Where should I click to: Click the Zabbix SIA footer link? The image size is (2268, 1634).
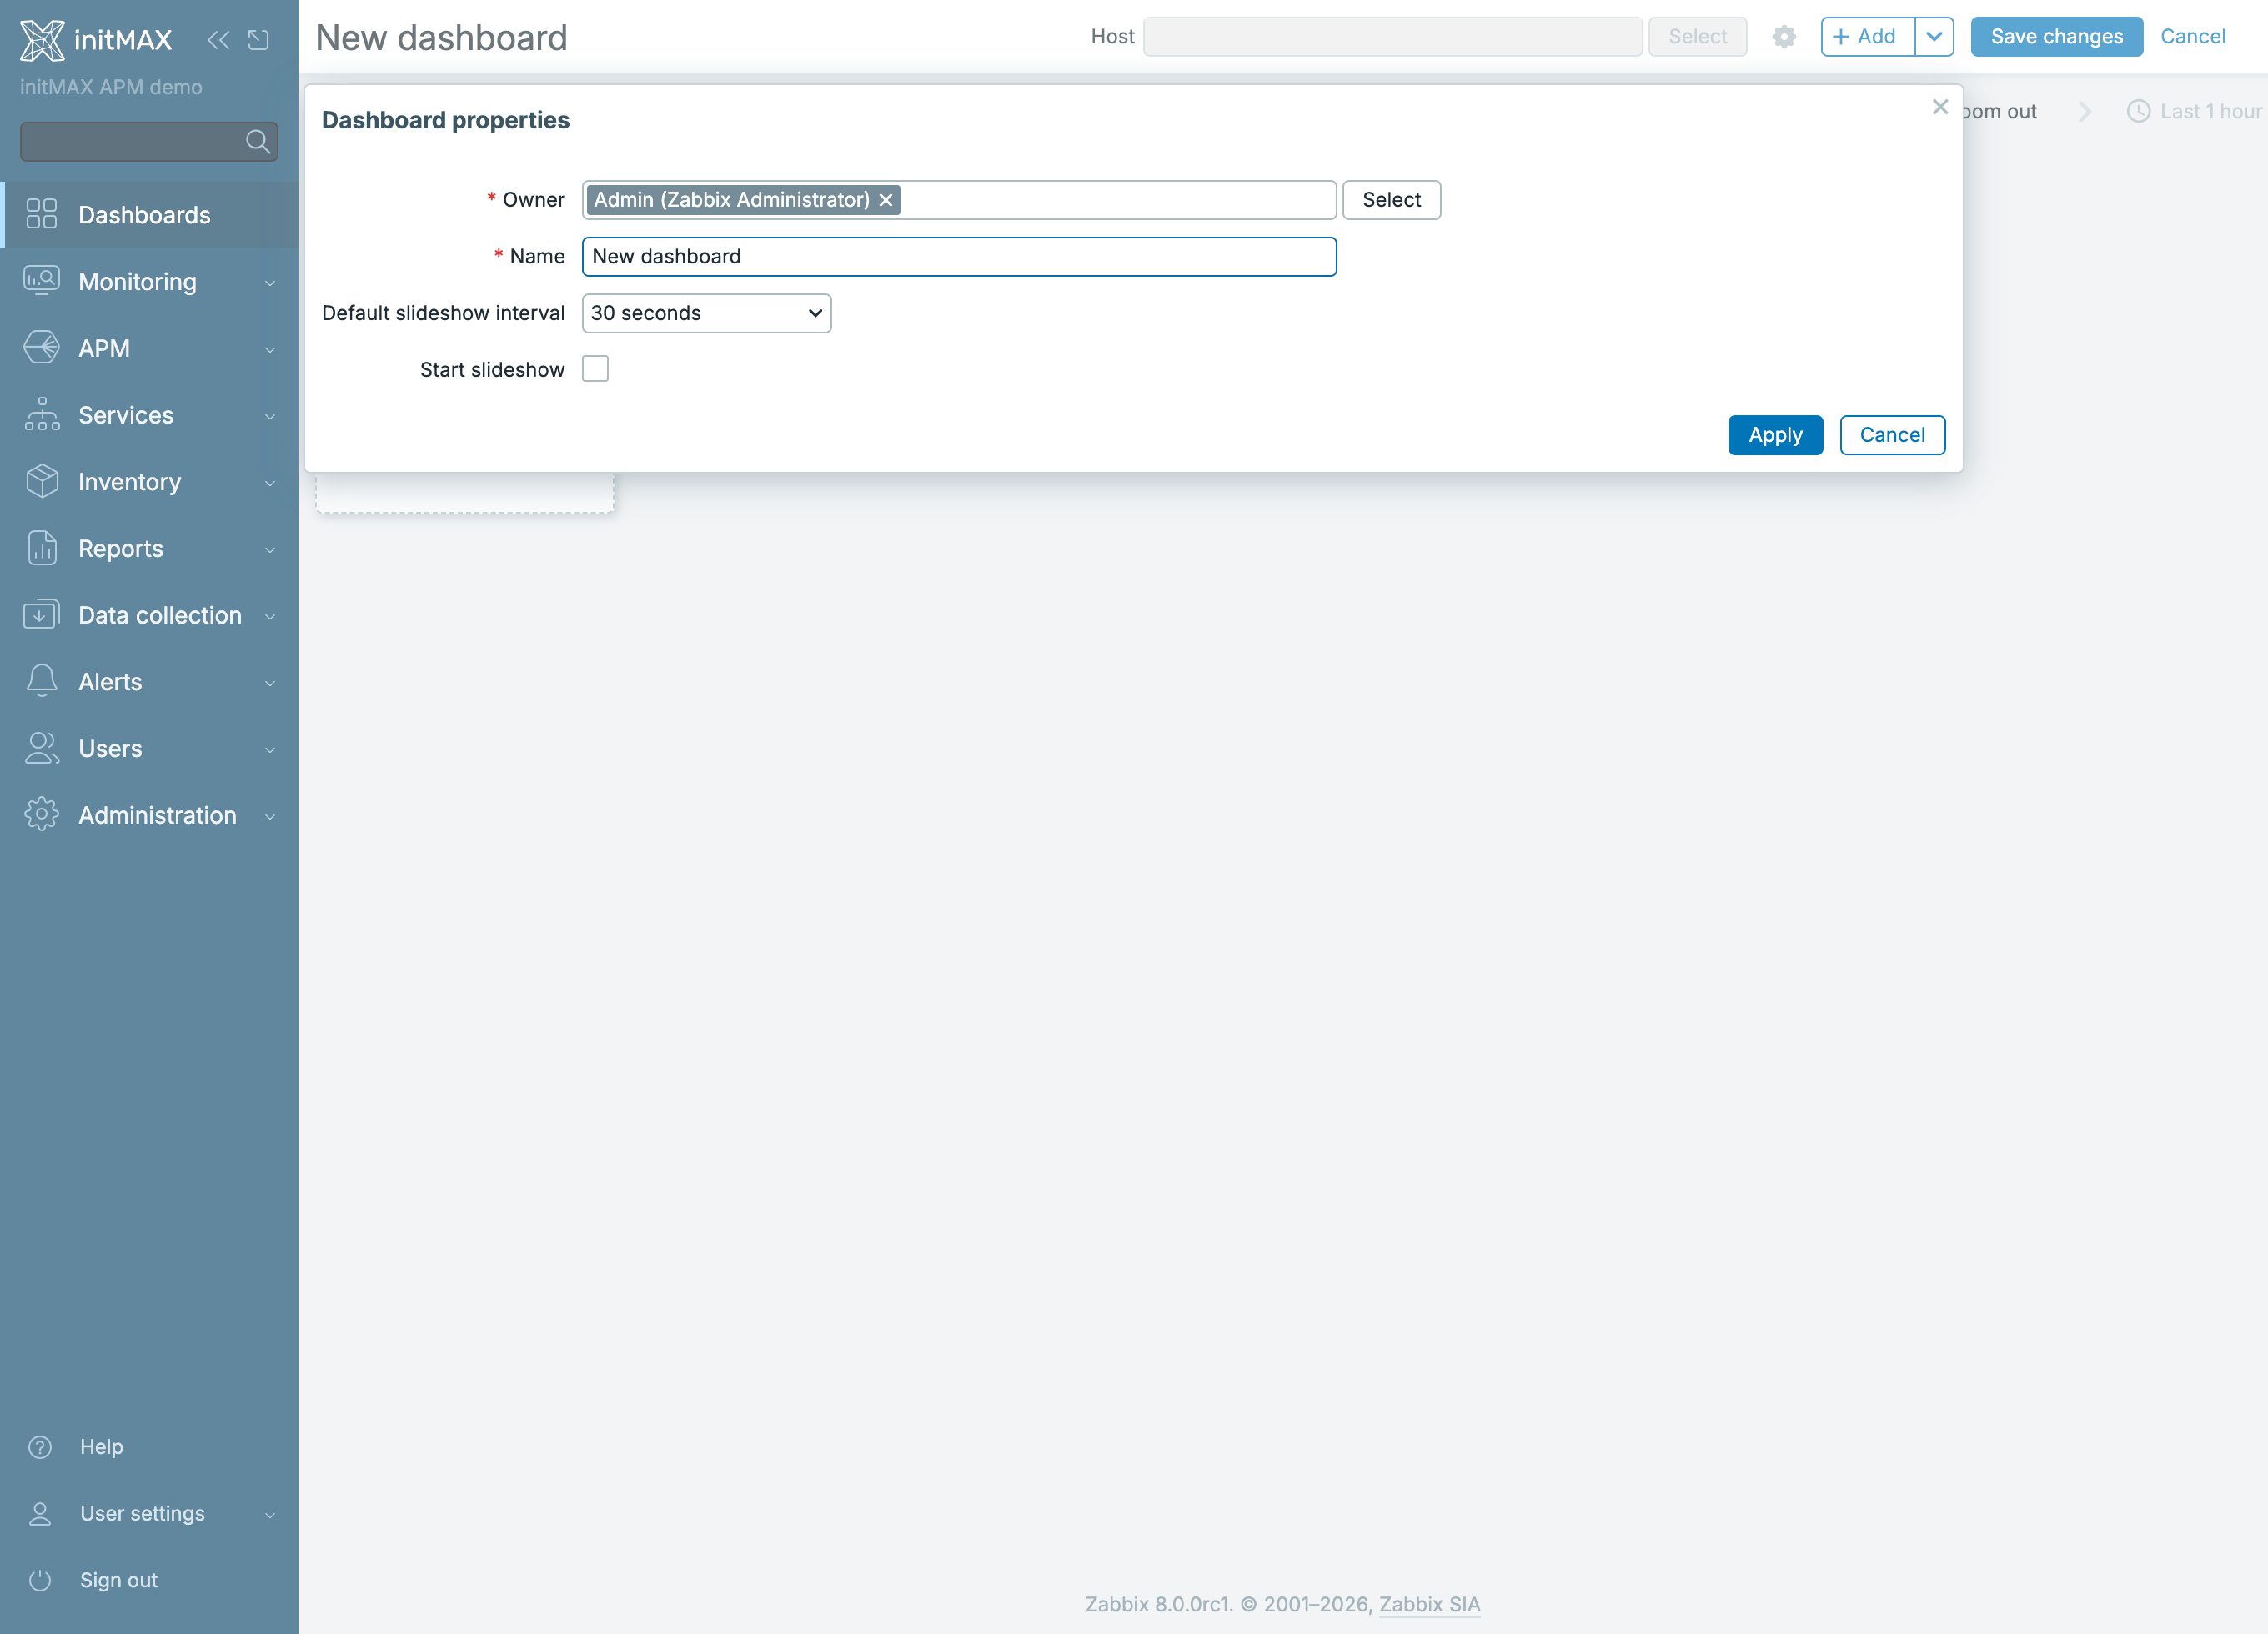[1429, 1604]
